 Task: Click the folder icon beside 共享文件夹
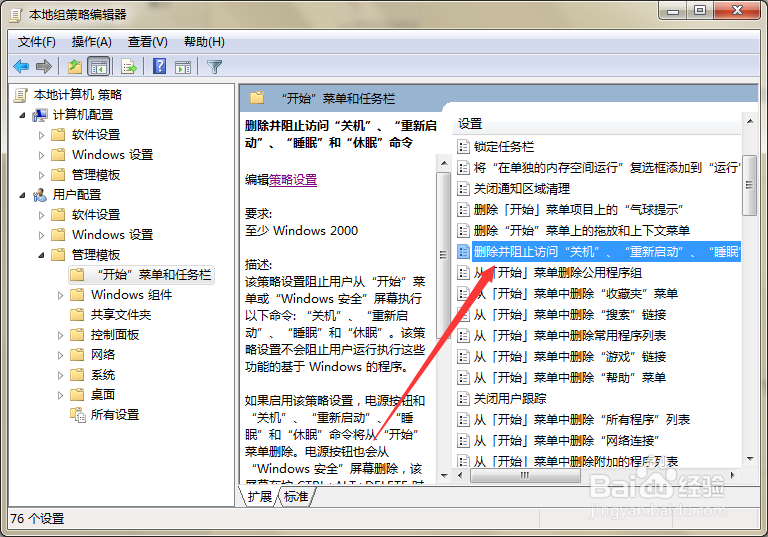coord(77,315)
